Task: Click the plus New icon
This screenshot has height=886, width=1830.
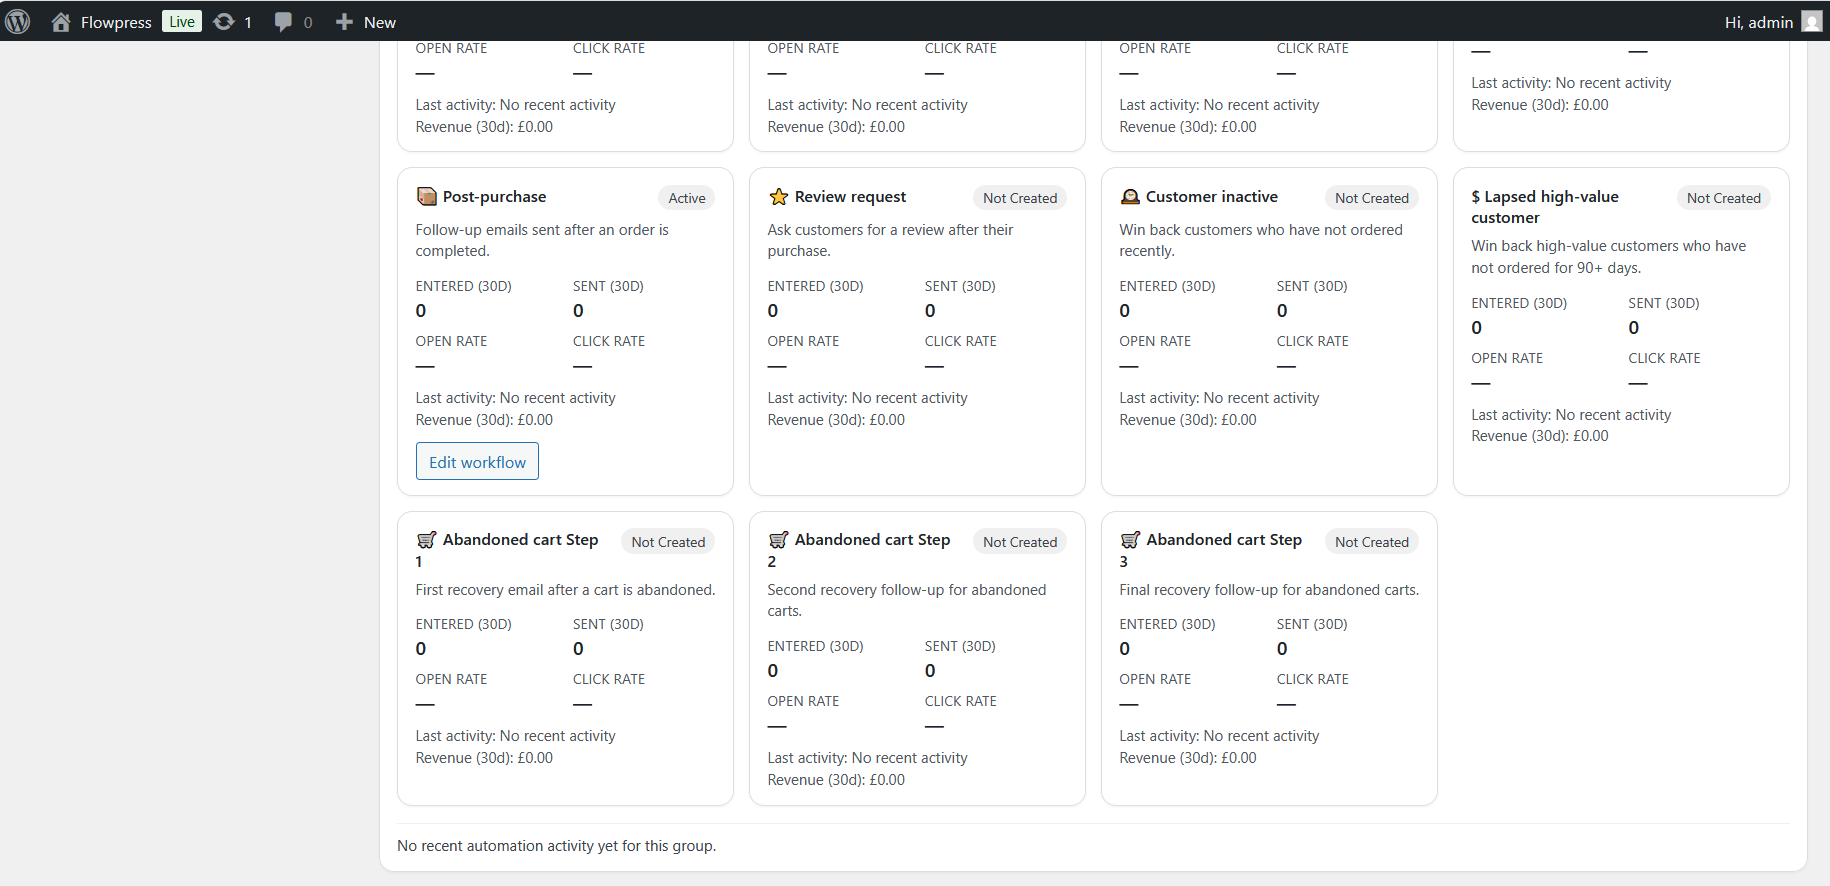Action: tap(344, 21)
